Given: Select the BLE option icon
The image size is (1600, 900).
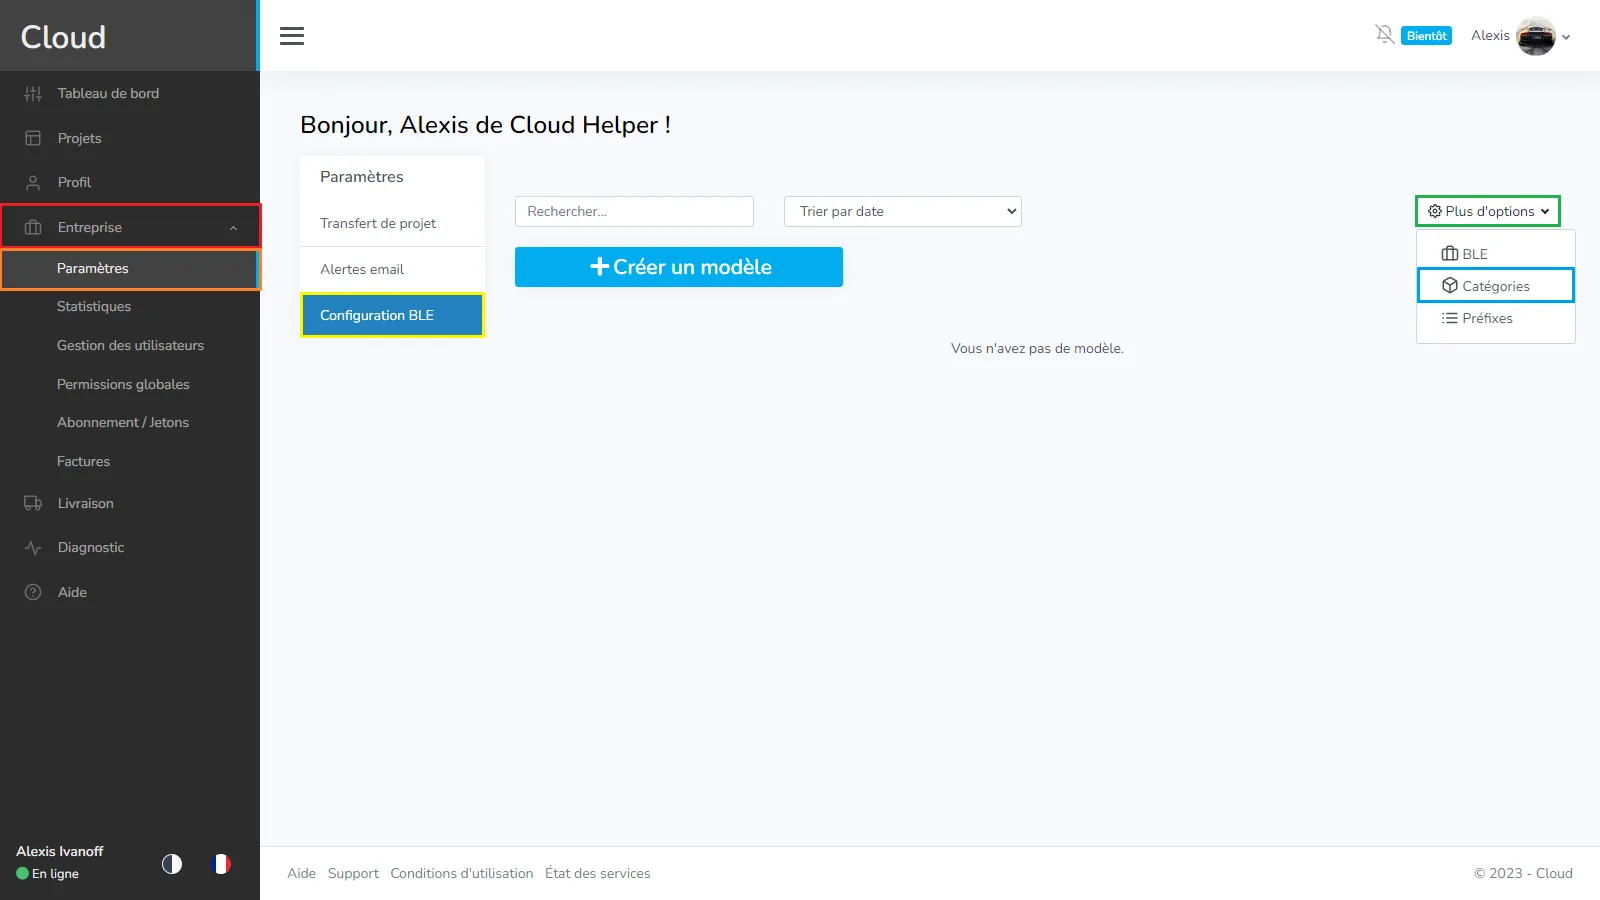Looking at the screenshot, I should (x=1449, y=253).
